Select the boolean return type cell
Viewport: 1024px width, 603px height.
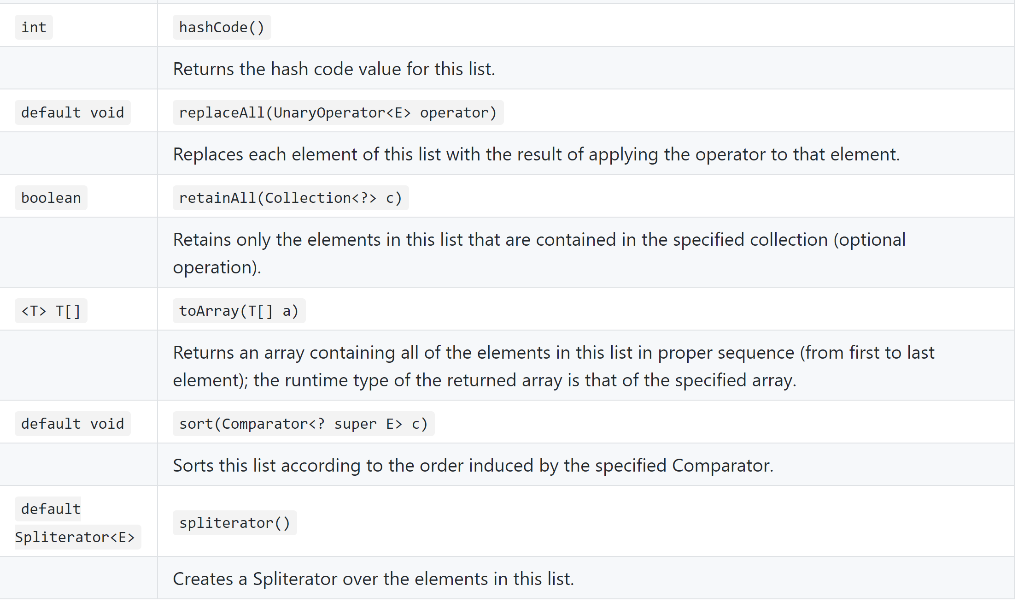coord(50,197)
